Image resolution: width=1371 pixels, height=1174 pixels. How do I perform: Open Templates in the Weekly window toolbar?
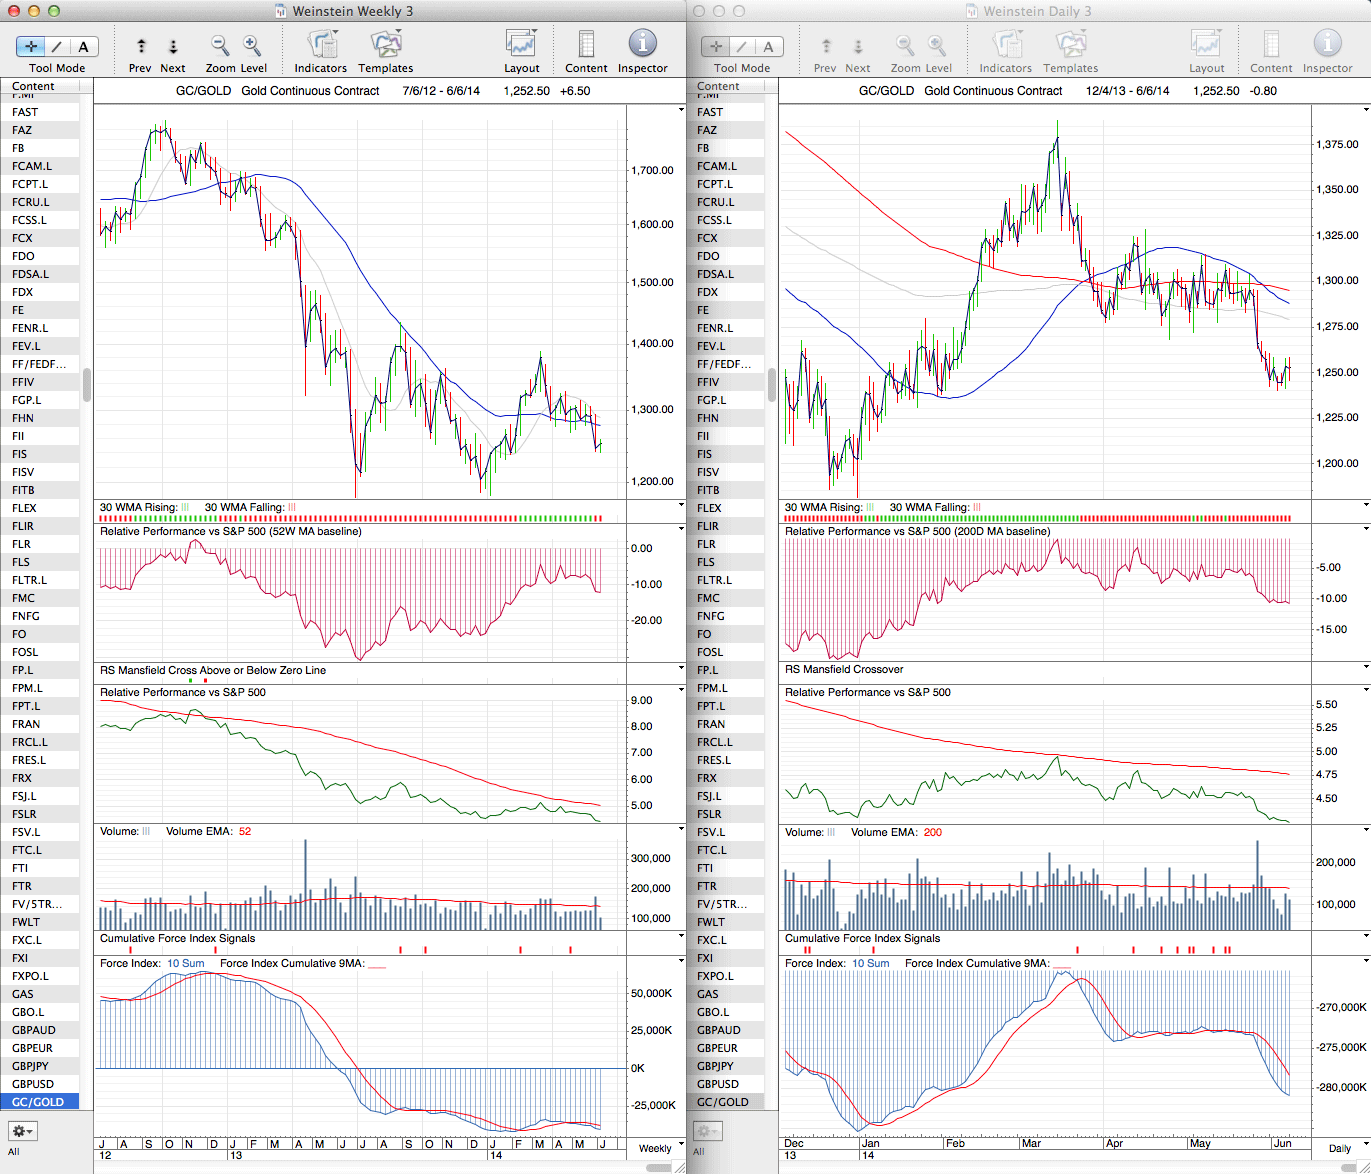pos(385,46)
